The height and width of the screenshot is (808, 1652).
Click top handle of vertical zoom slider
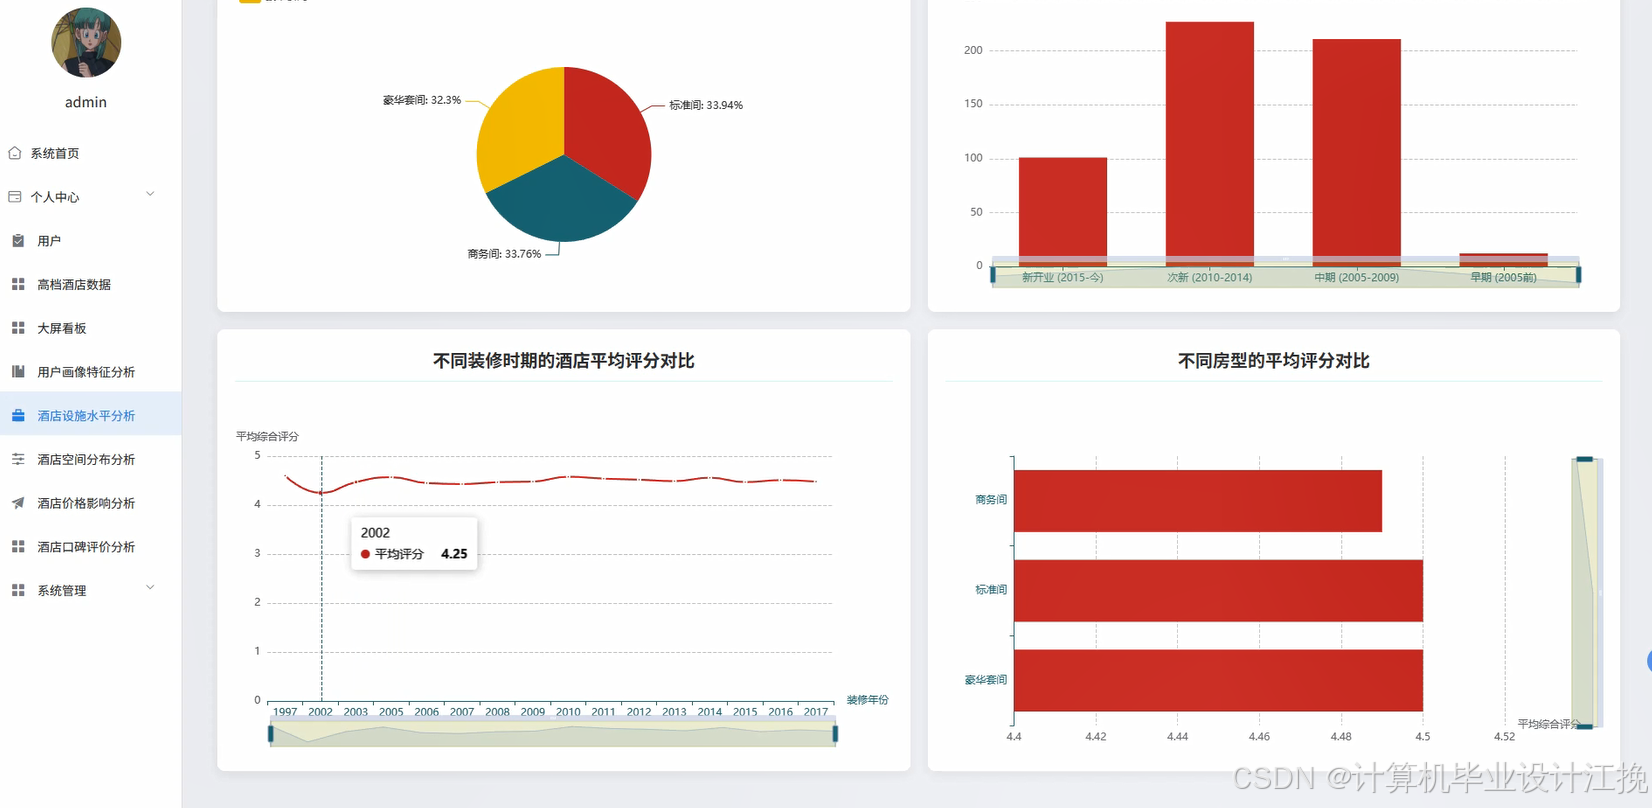[1584, 459]
